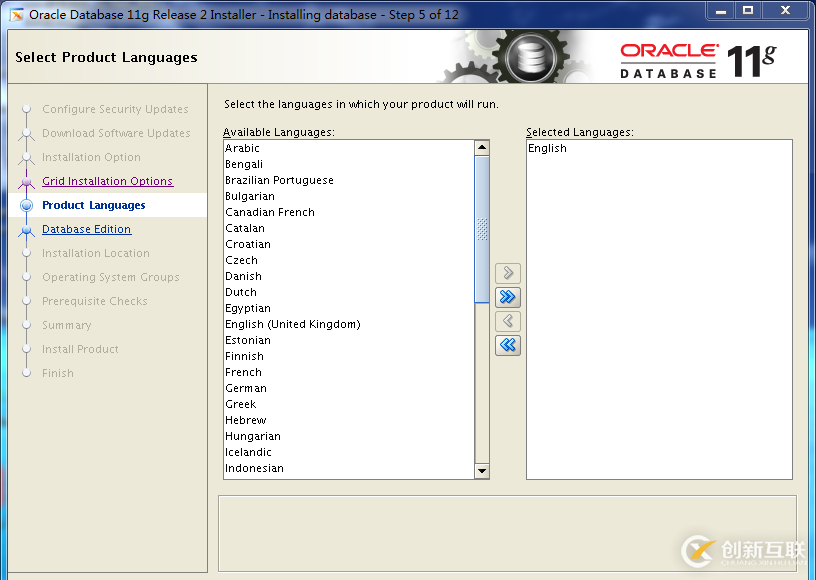
Task: Choose Danish in the language list
Action: click(349, 276)
